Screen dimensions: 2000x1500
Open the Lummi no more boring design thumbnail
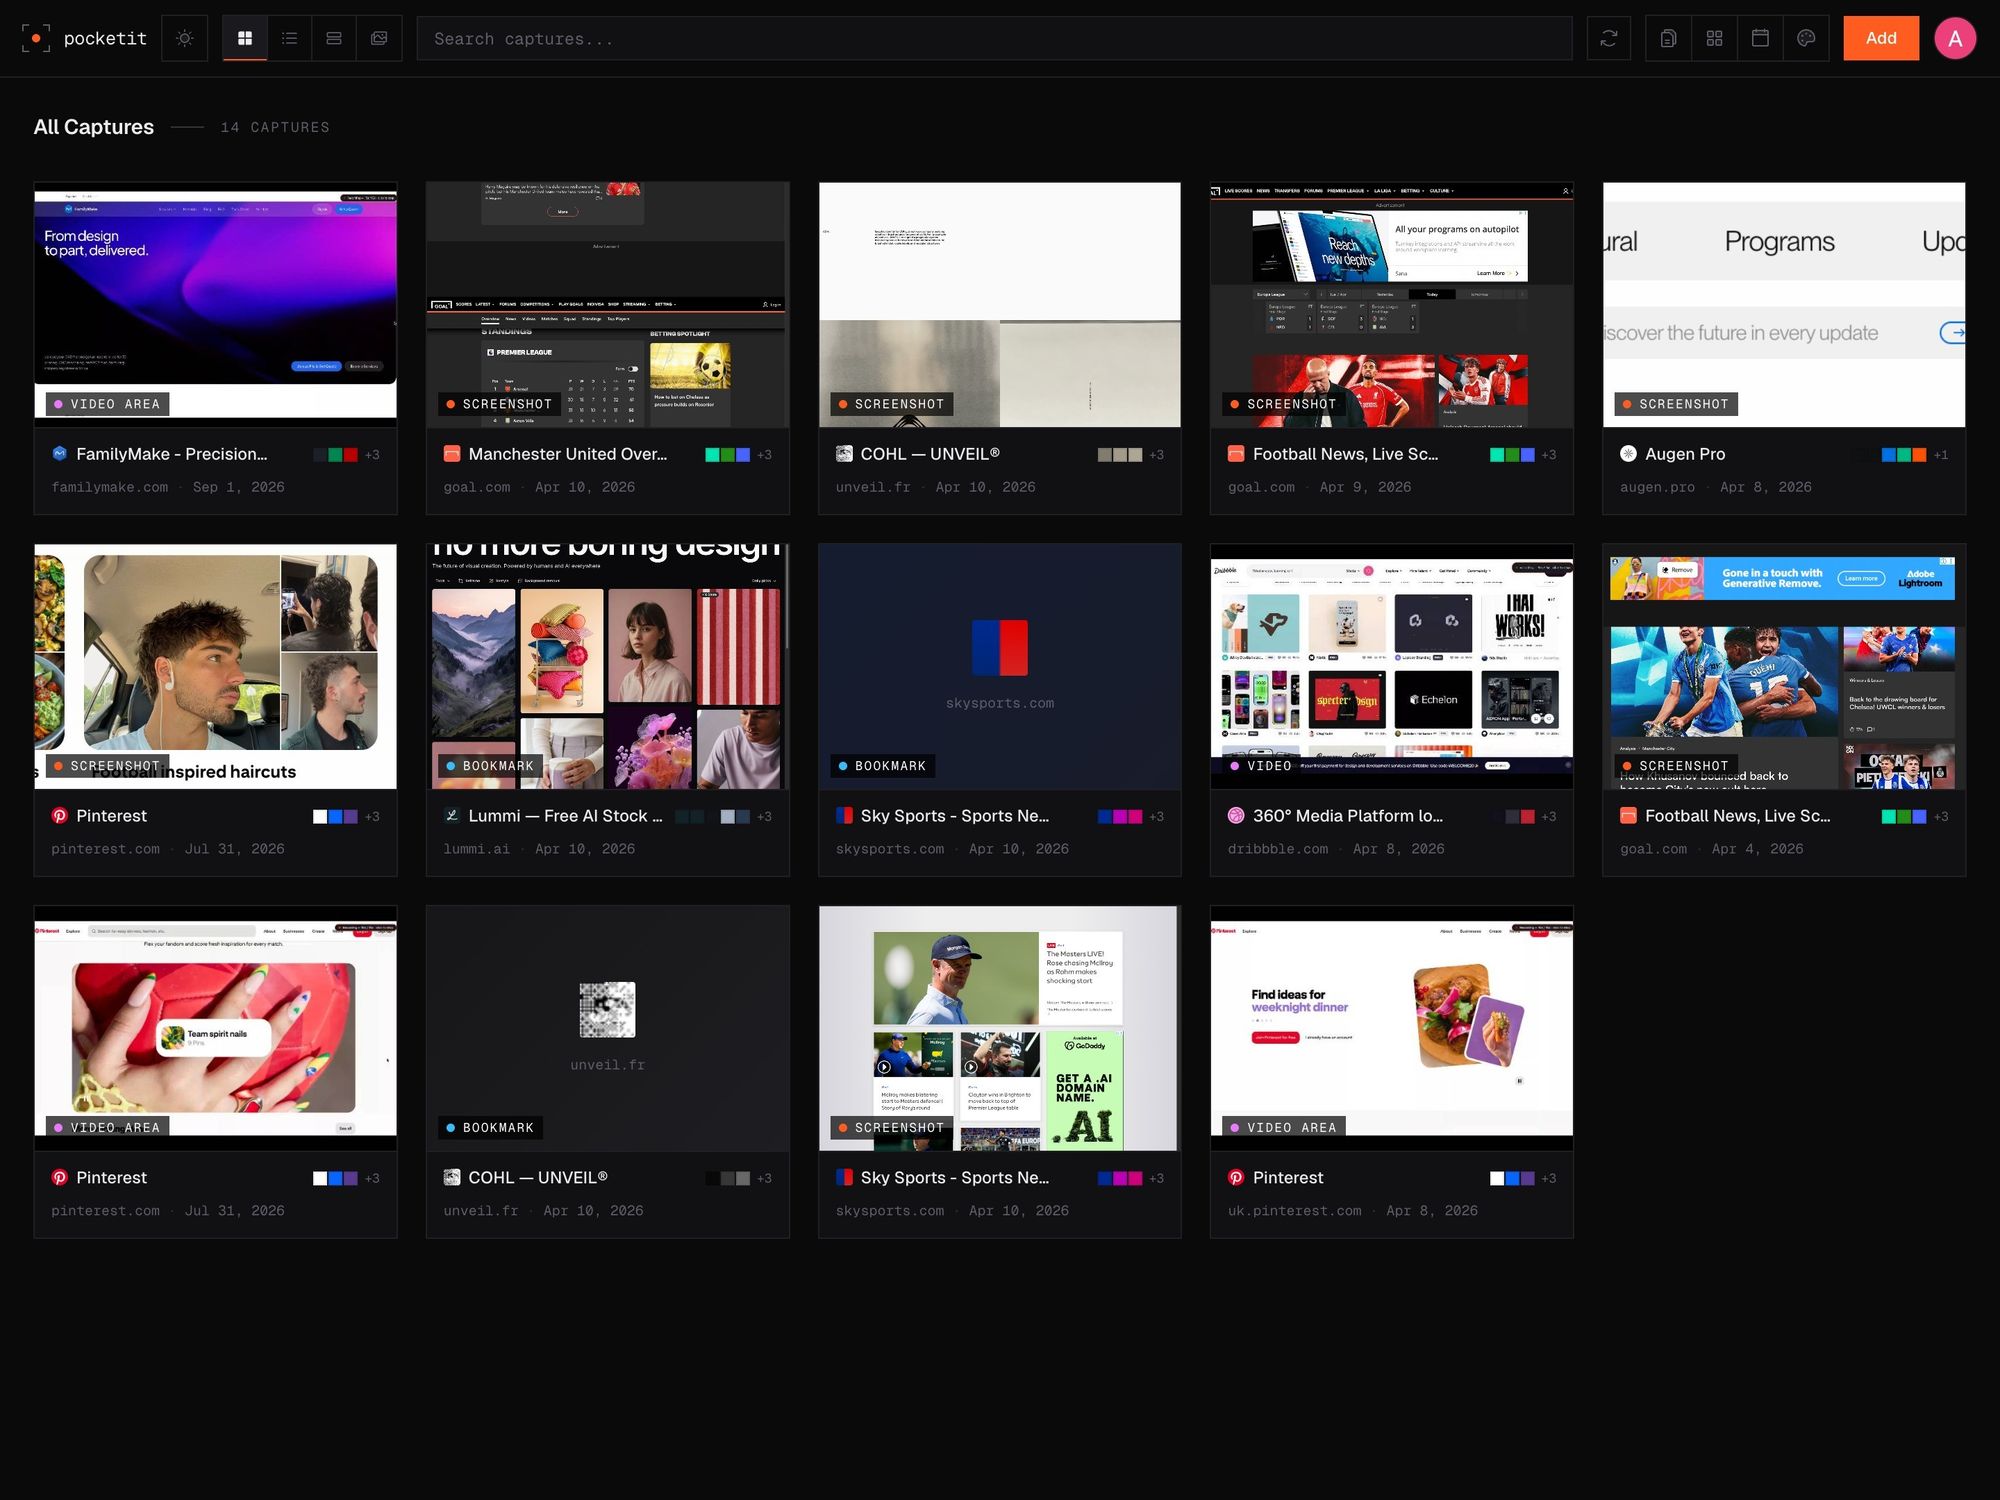[x=608, y=666]
